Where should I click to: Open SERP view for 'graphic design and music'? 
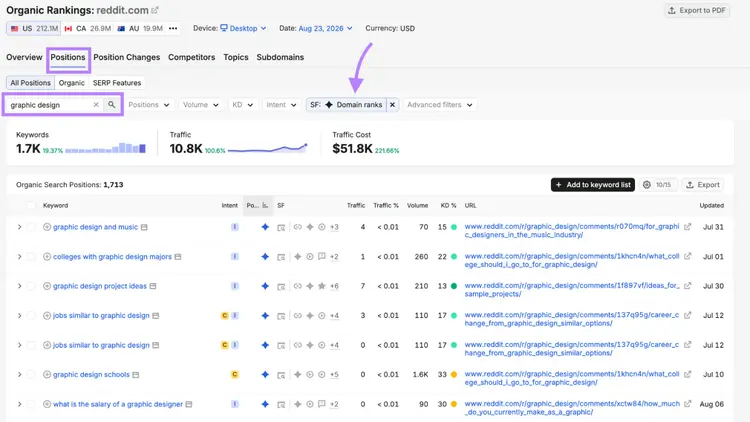point(144,227)
